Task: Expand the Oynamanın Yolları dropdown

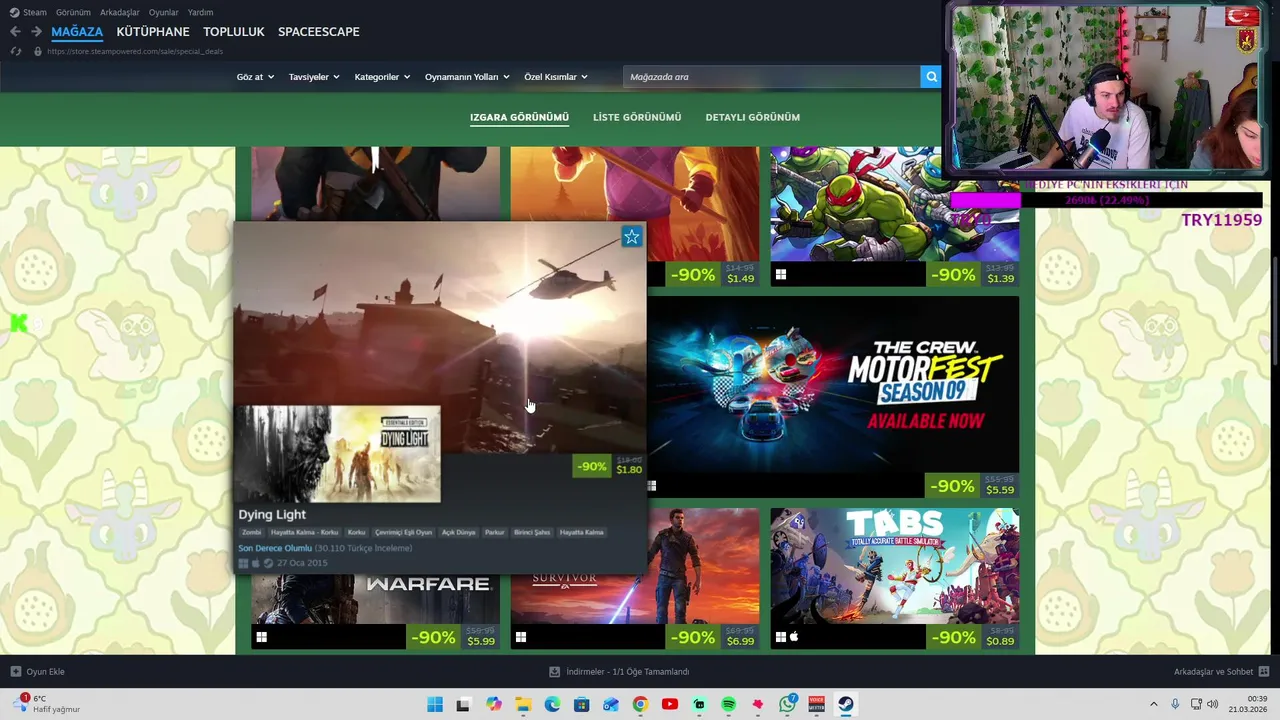Action: [x=467, y=77]
